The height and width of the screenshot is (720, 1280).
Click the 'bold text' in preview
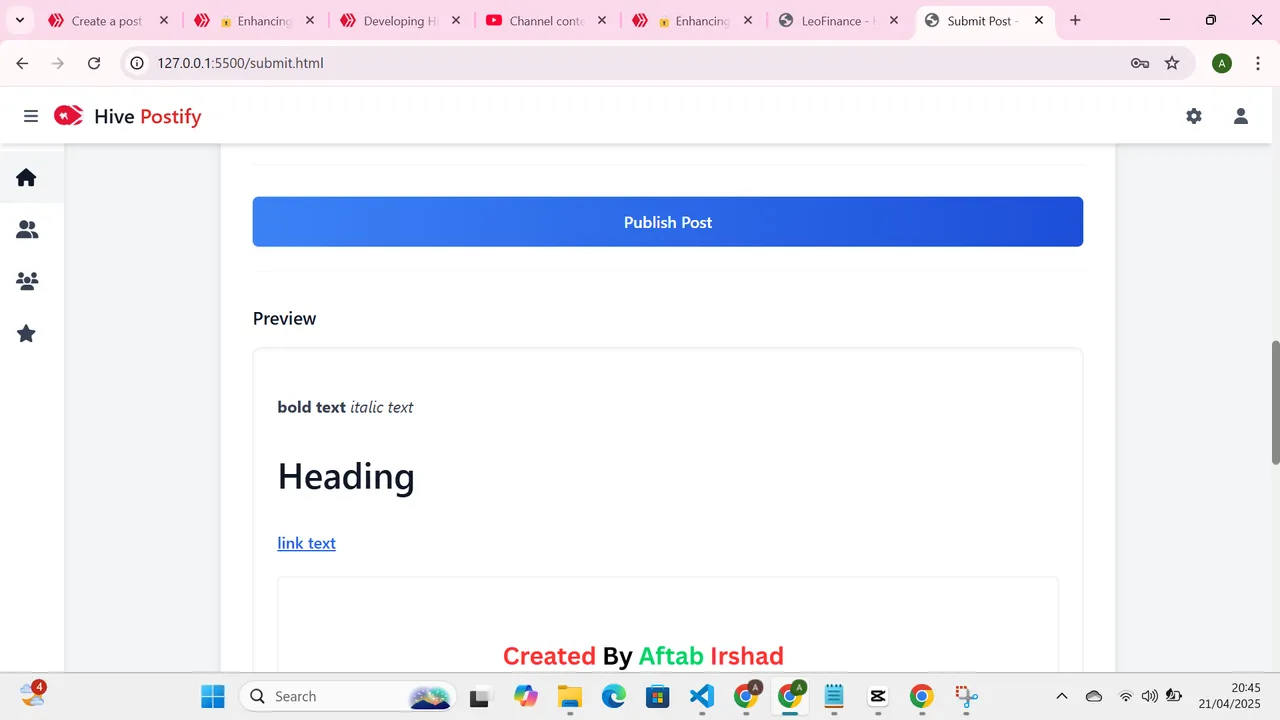click(312, 407)
